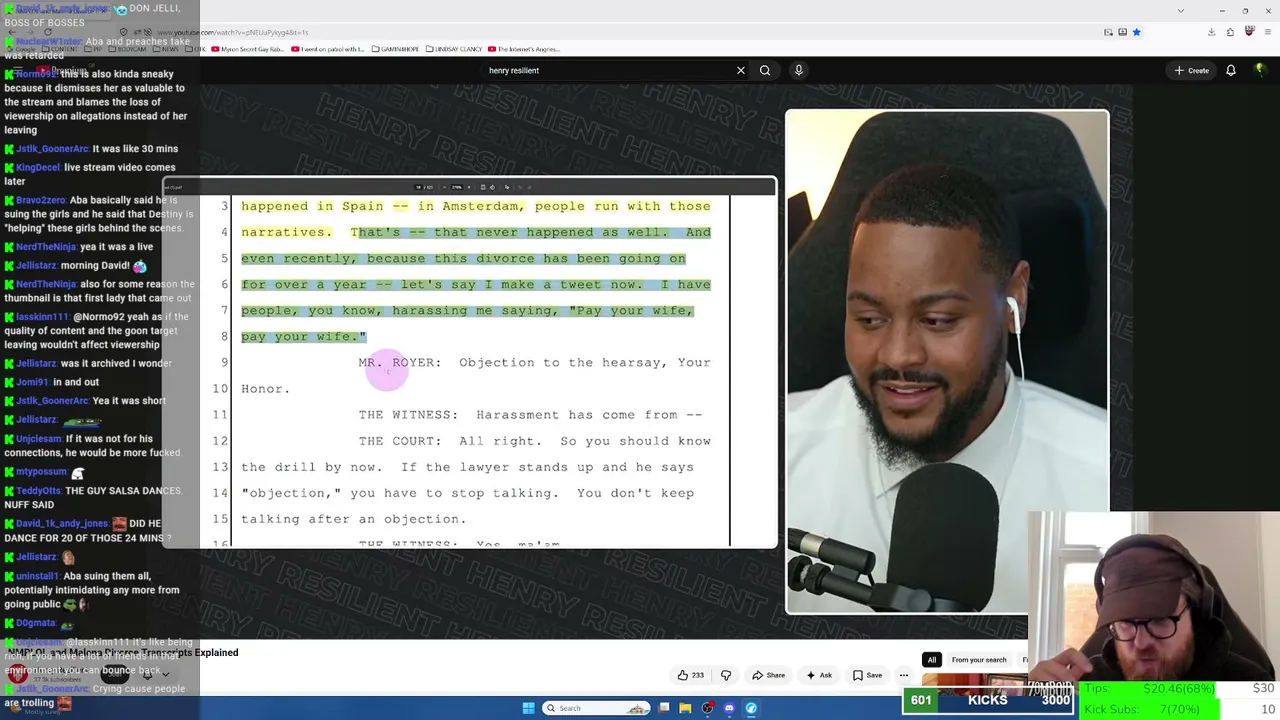Viewport: 1280px width, 720px height.
Task: Click chat username Bravo2zero
Action: [x=40, y=201]
